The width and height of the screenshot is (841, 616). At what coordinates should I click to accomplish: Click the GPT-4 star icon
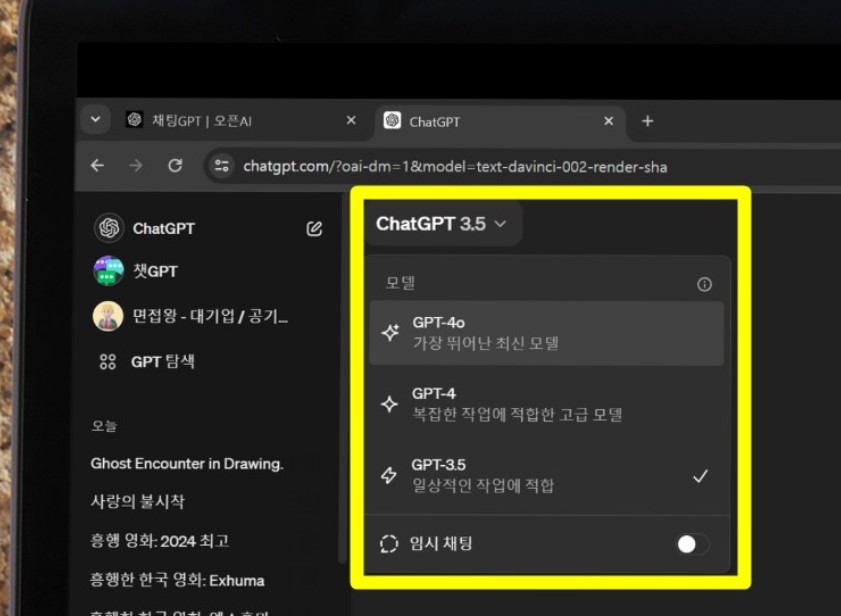(x=389, y=404)
